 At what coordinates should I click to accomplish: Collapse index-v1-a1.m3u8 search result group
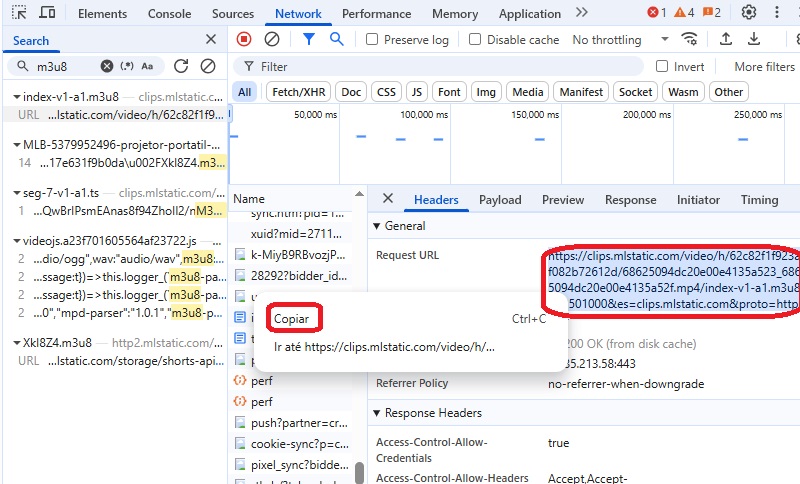click(17, 96)
